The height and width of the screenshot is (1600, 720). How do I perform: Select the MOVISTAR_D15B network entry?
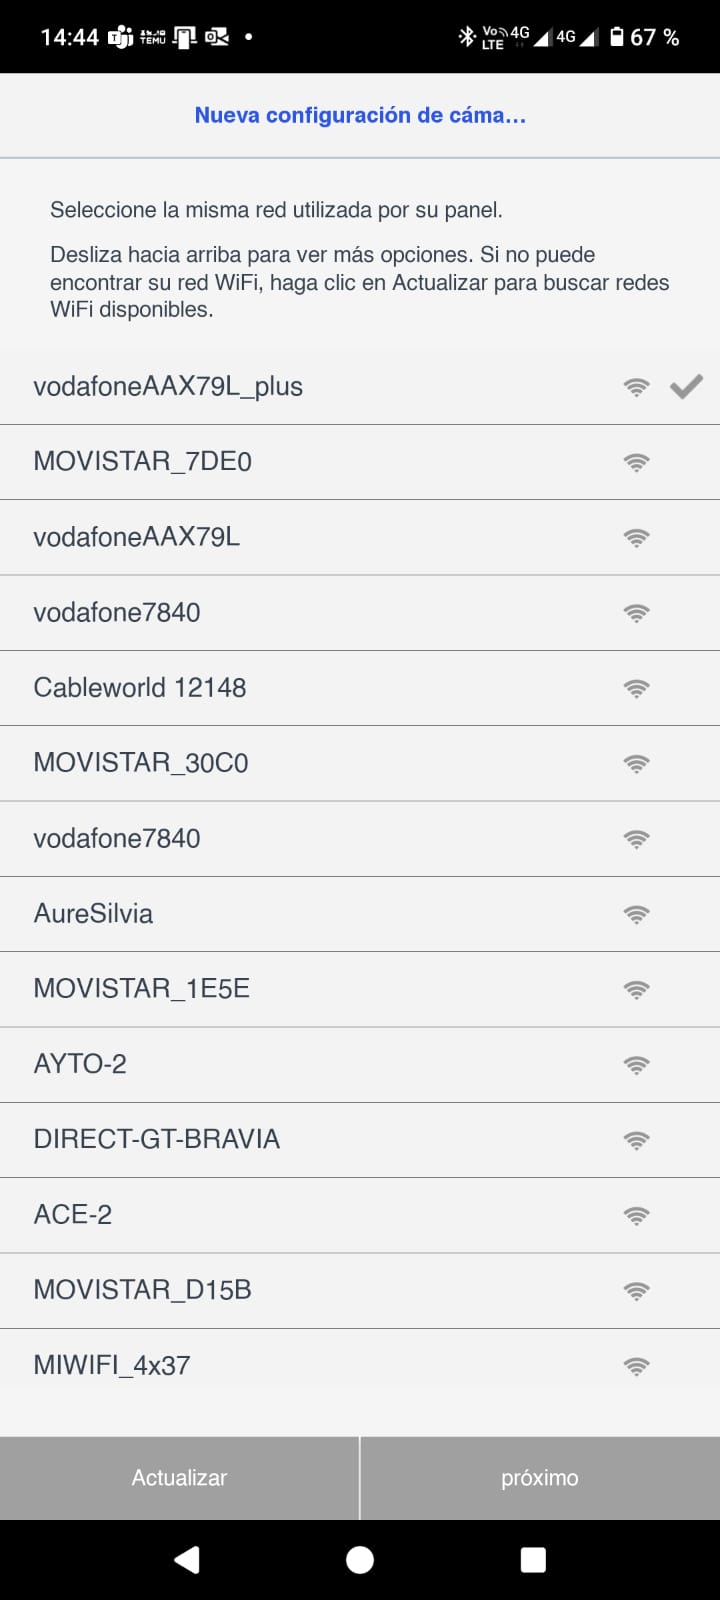tap(142, 1290)
